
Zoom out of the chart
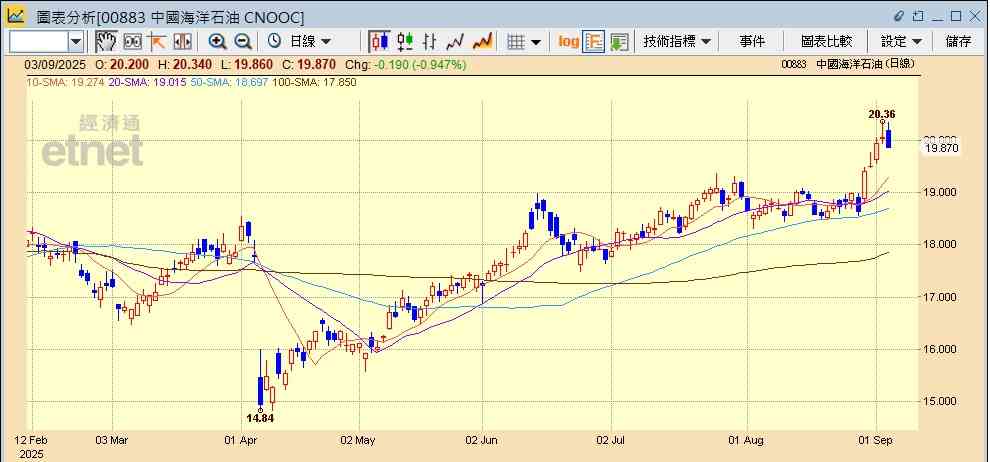click(x=243, y=42)
